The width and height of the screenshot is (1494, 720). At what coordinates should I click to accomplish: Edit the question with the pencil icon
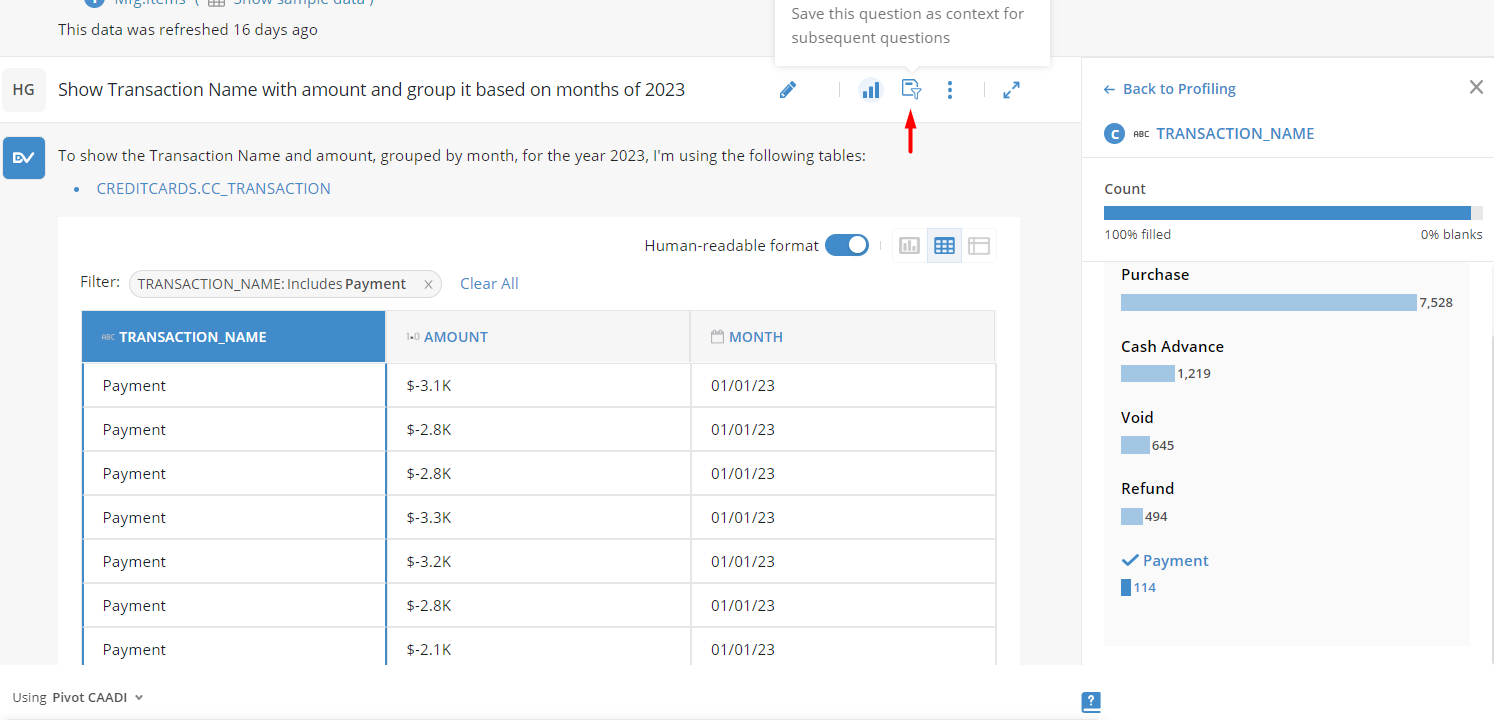(788, 90)
